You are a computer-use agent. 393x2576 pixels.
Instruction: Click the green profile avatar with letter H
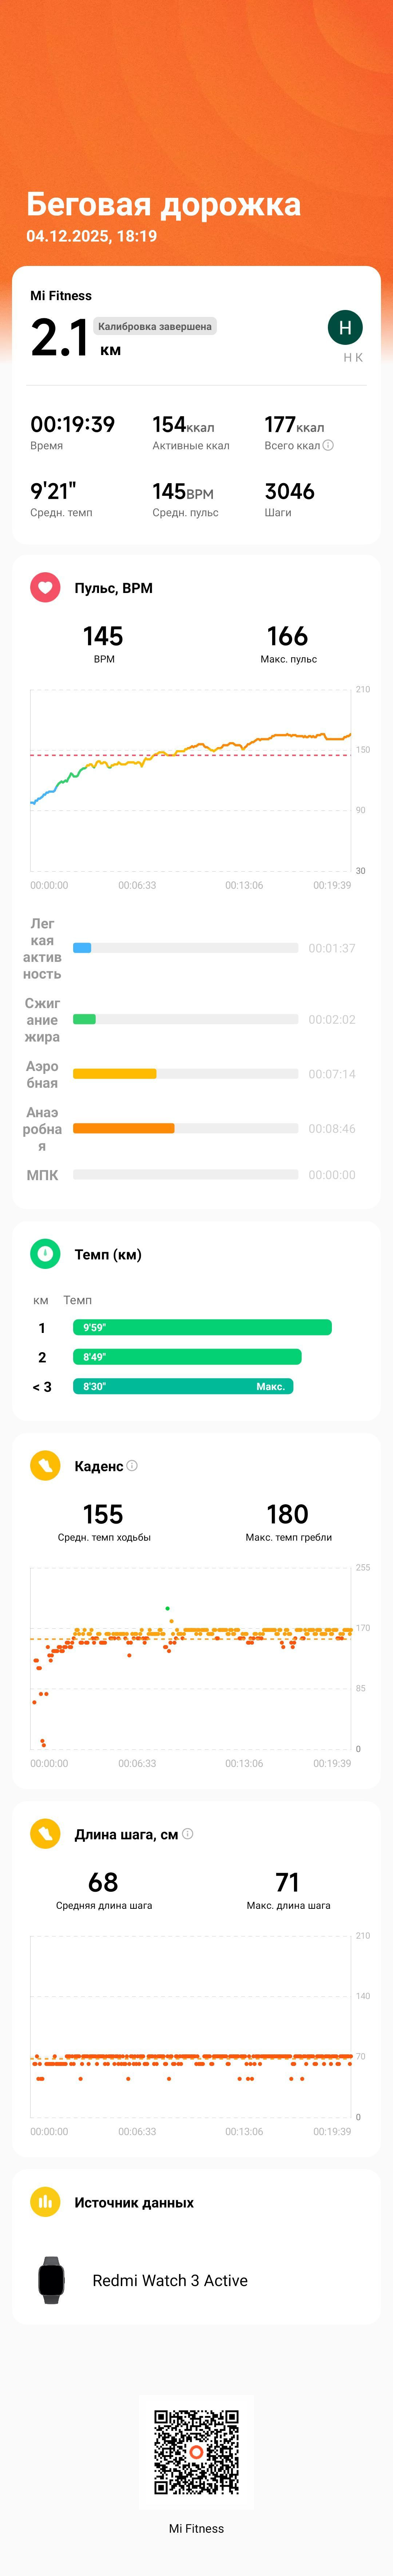[345, 327]
